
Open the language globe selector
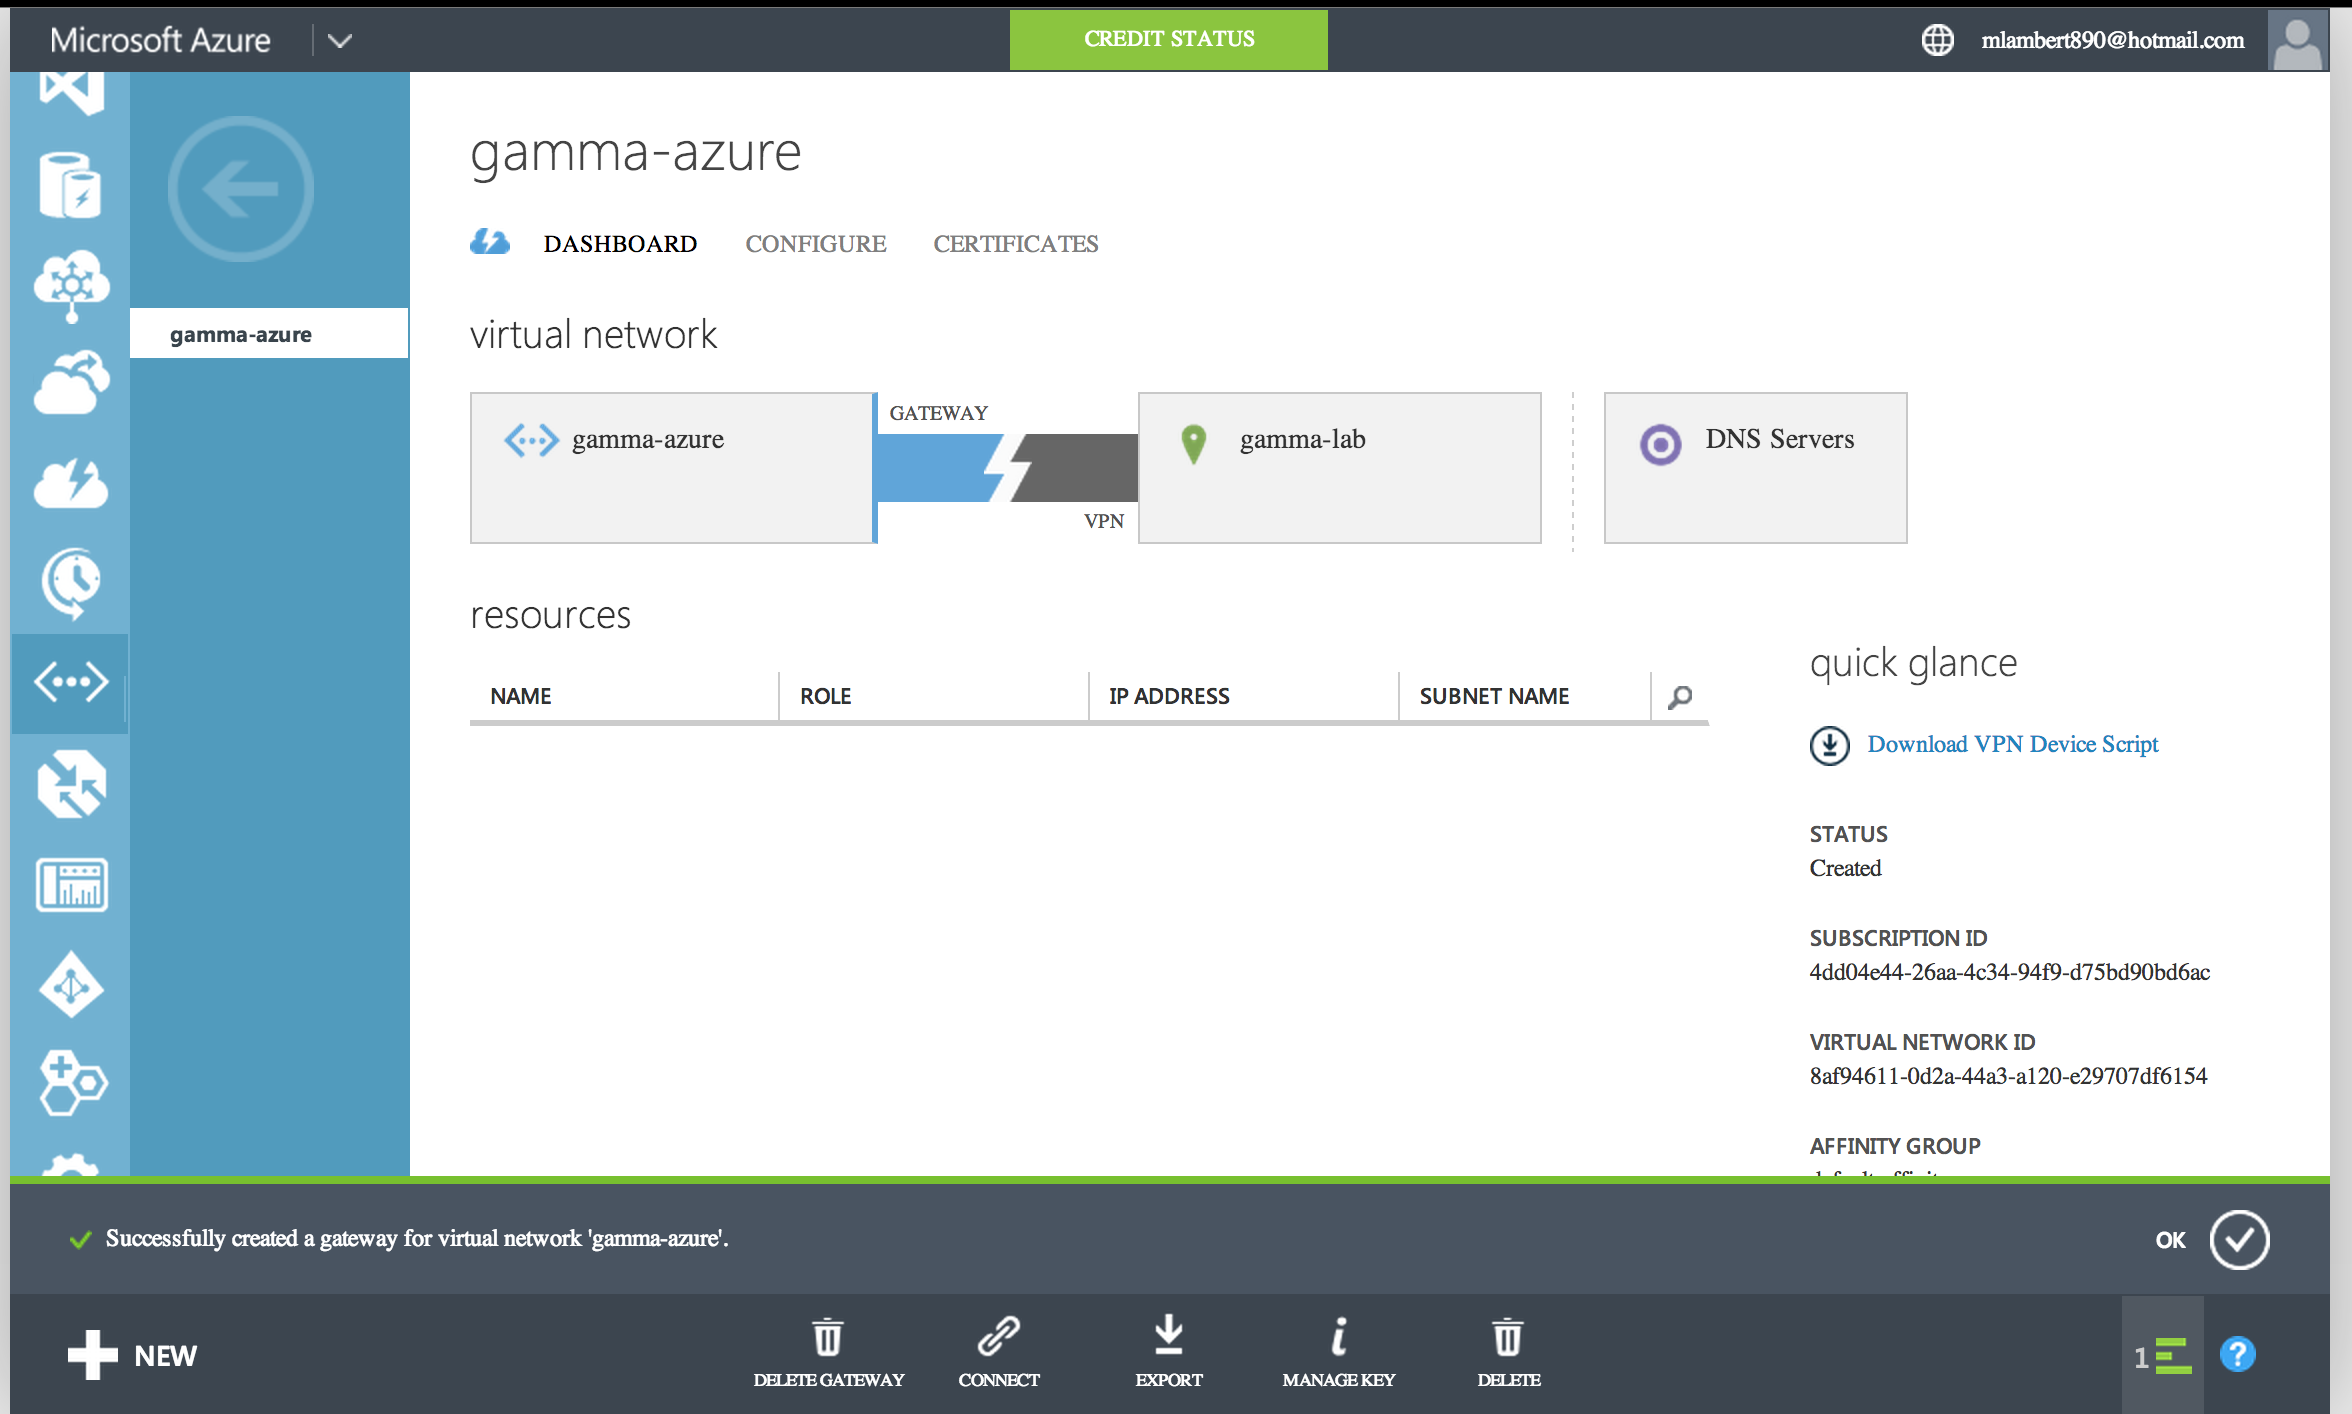1937,40
